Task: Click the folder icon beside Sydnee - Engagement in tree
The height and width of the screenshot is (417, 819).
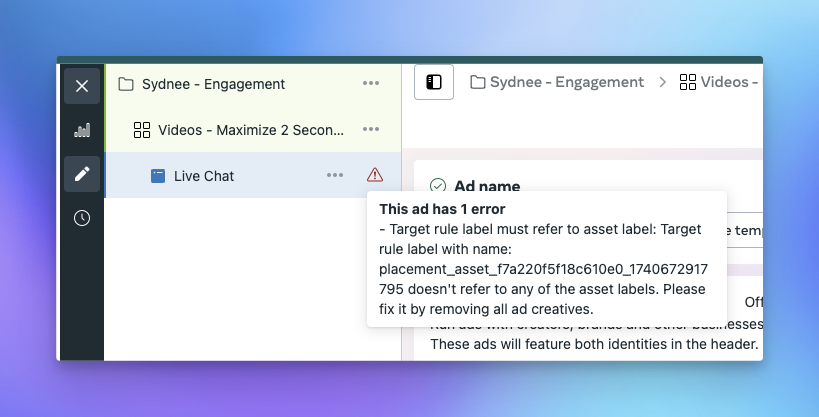Action: point(125,84)
